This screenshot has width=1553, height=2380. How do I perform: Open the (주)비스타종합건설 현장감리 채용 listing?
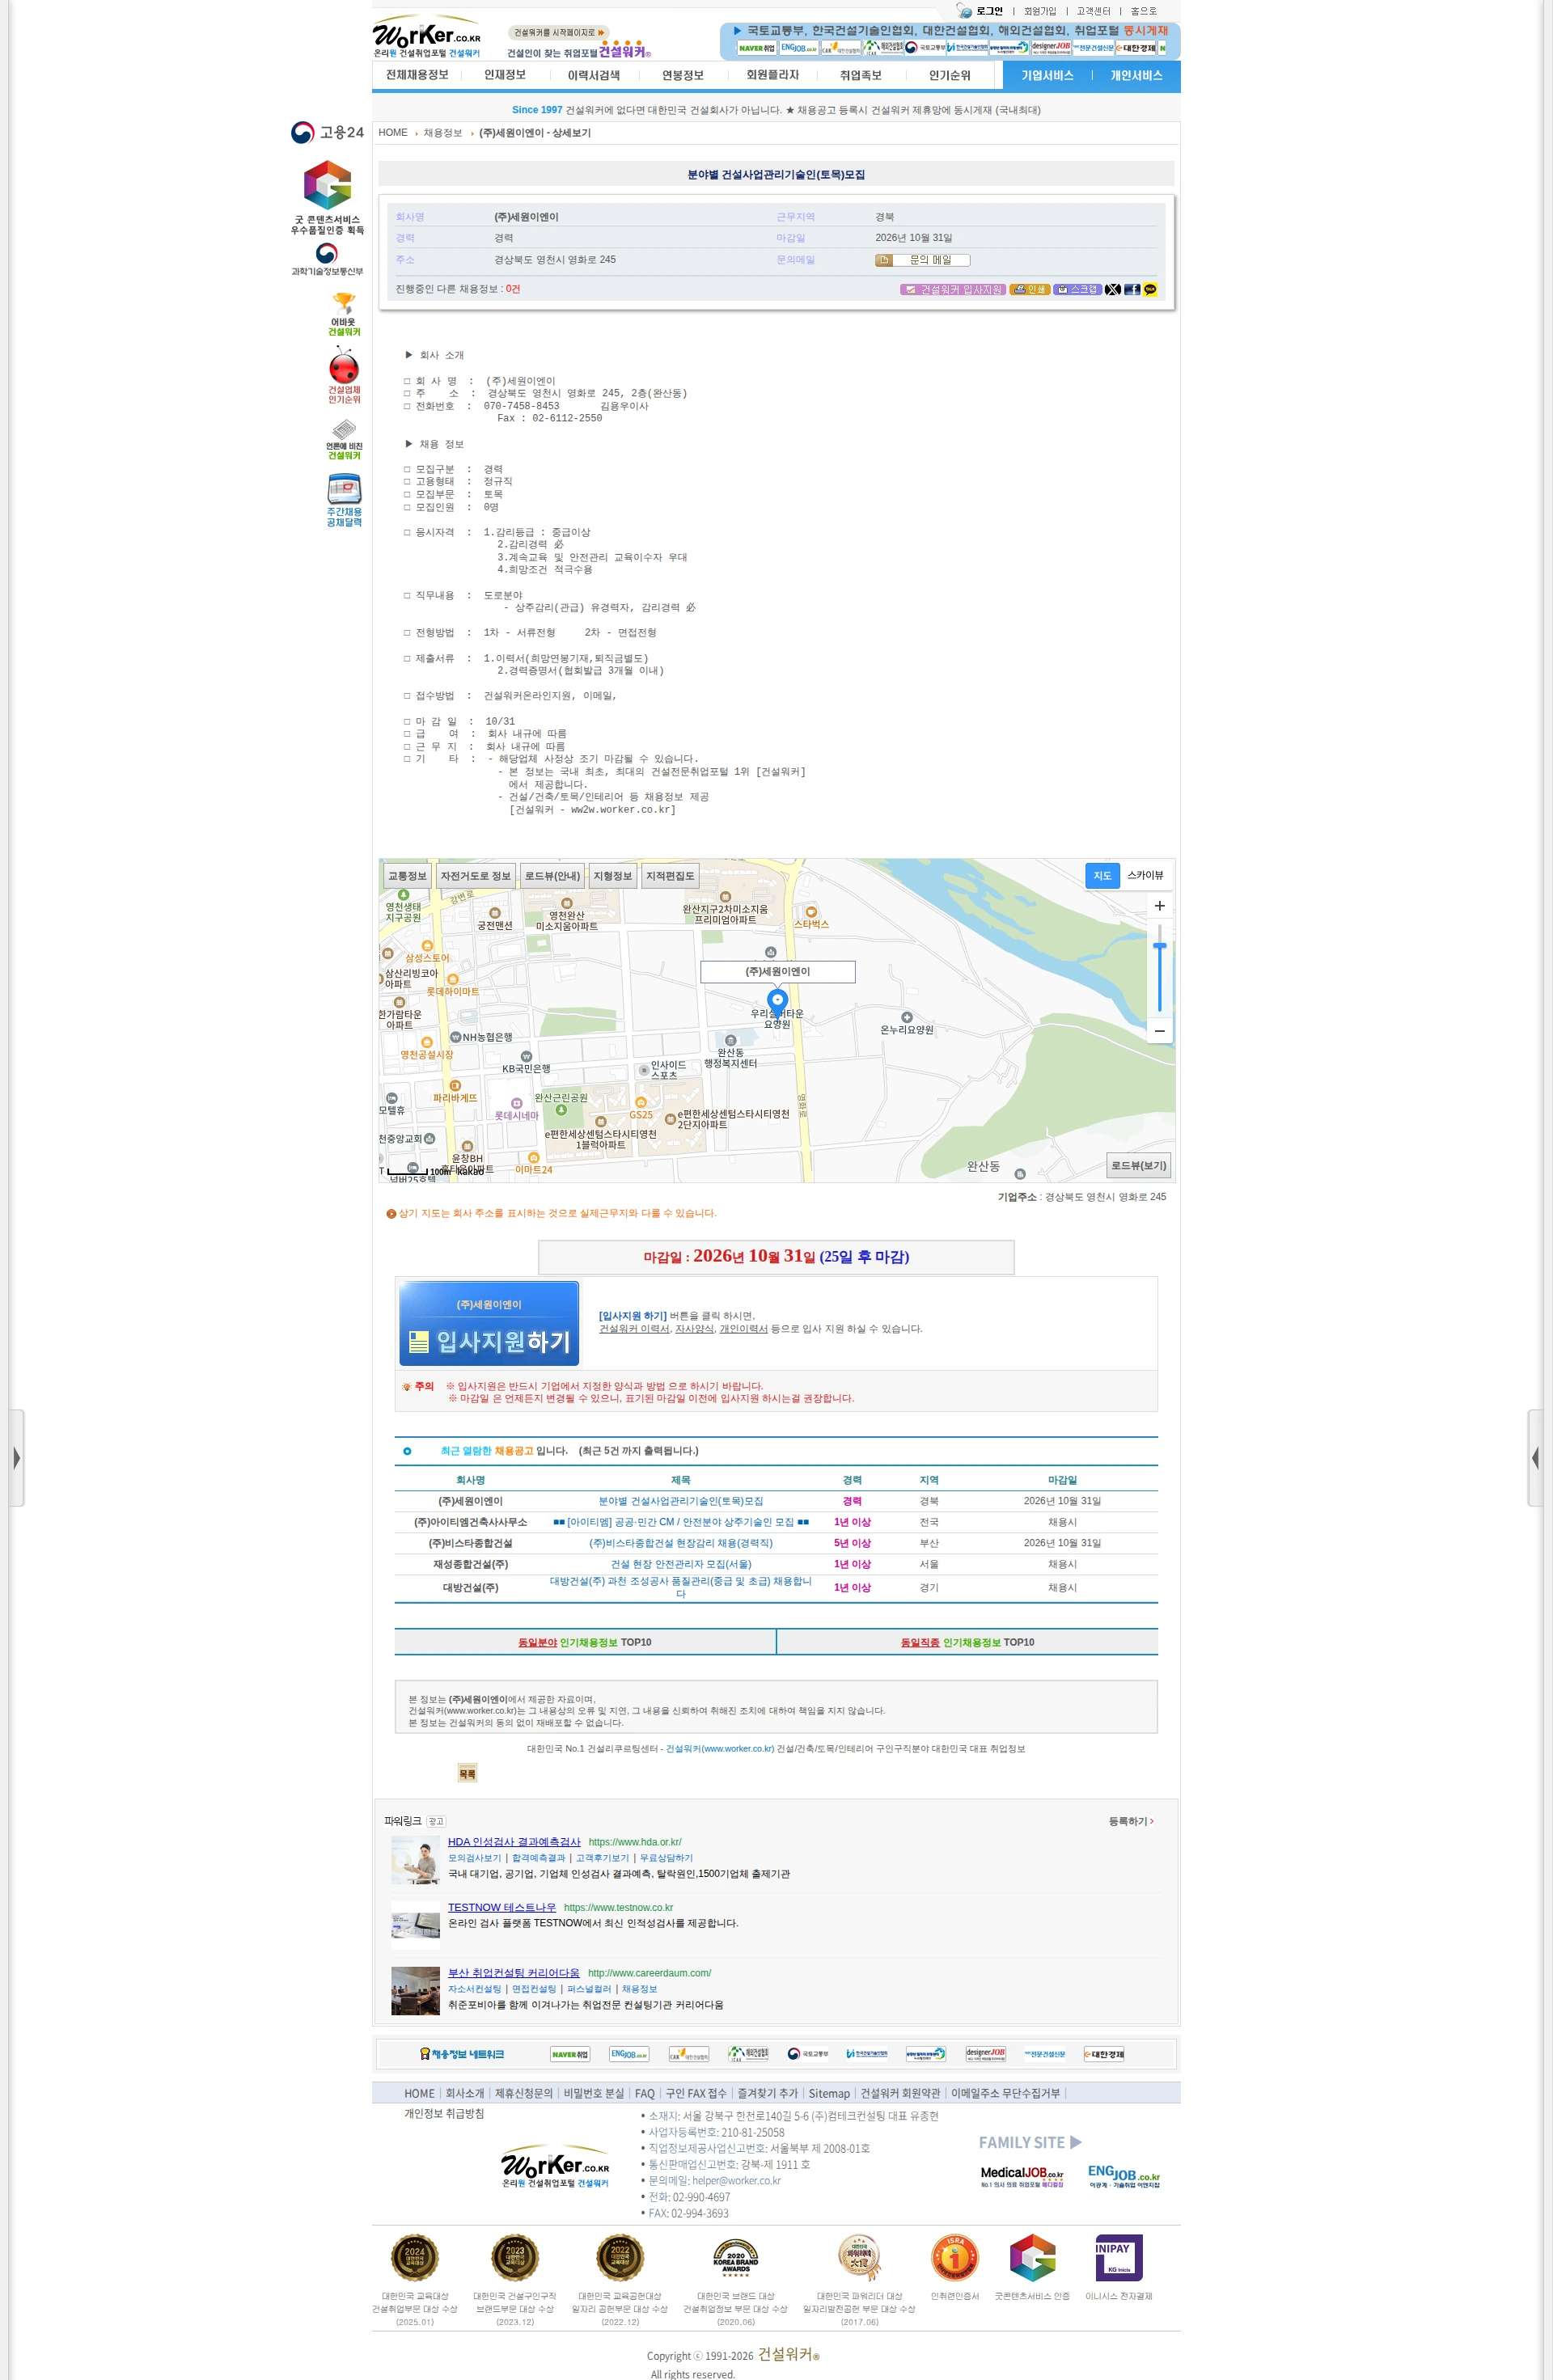pos(680,1543)
